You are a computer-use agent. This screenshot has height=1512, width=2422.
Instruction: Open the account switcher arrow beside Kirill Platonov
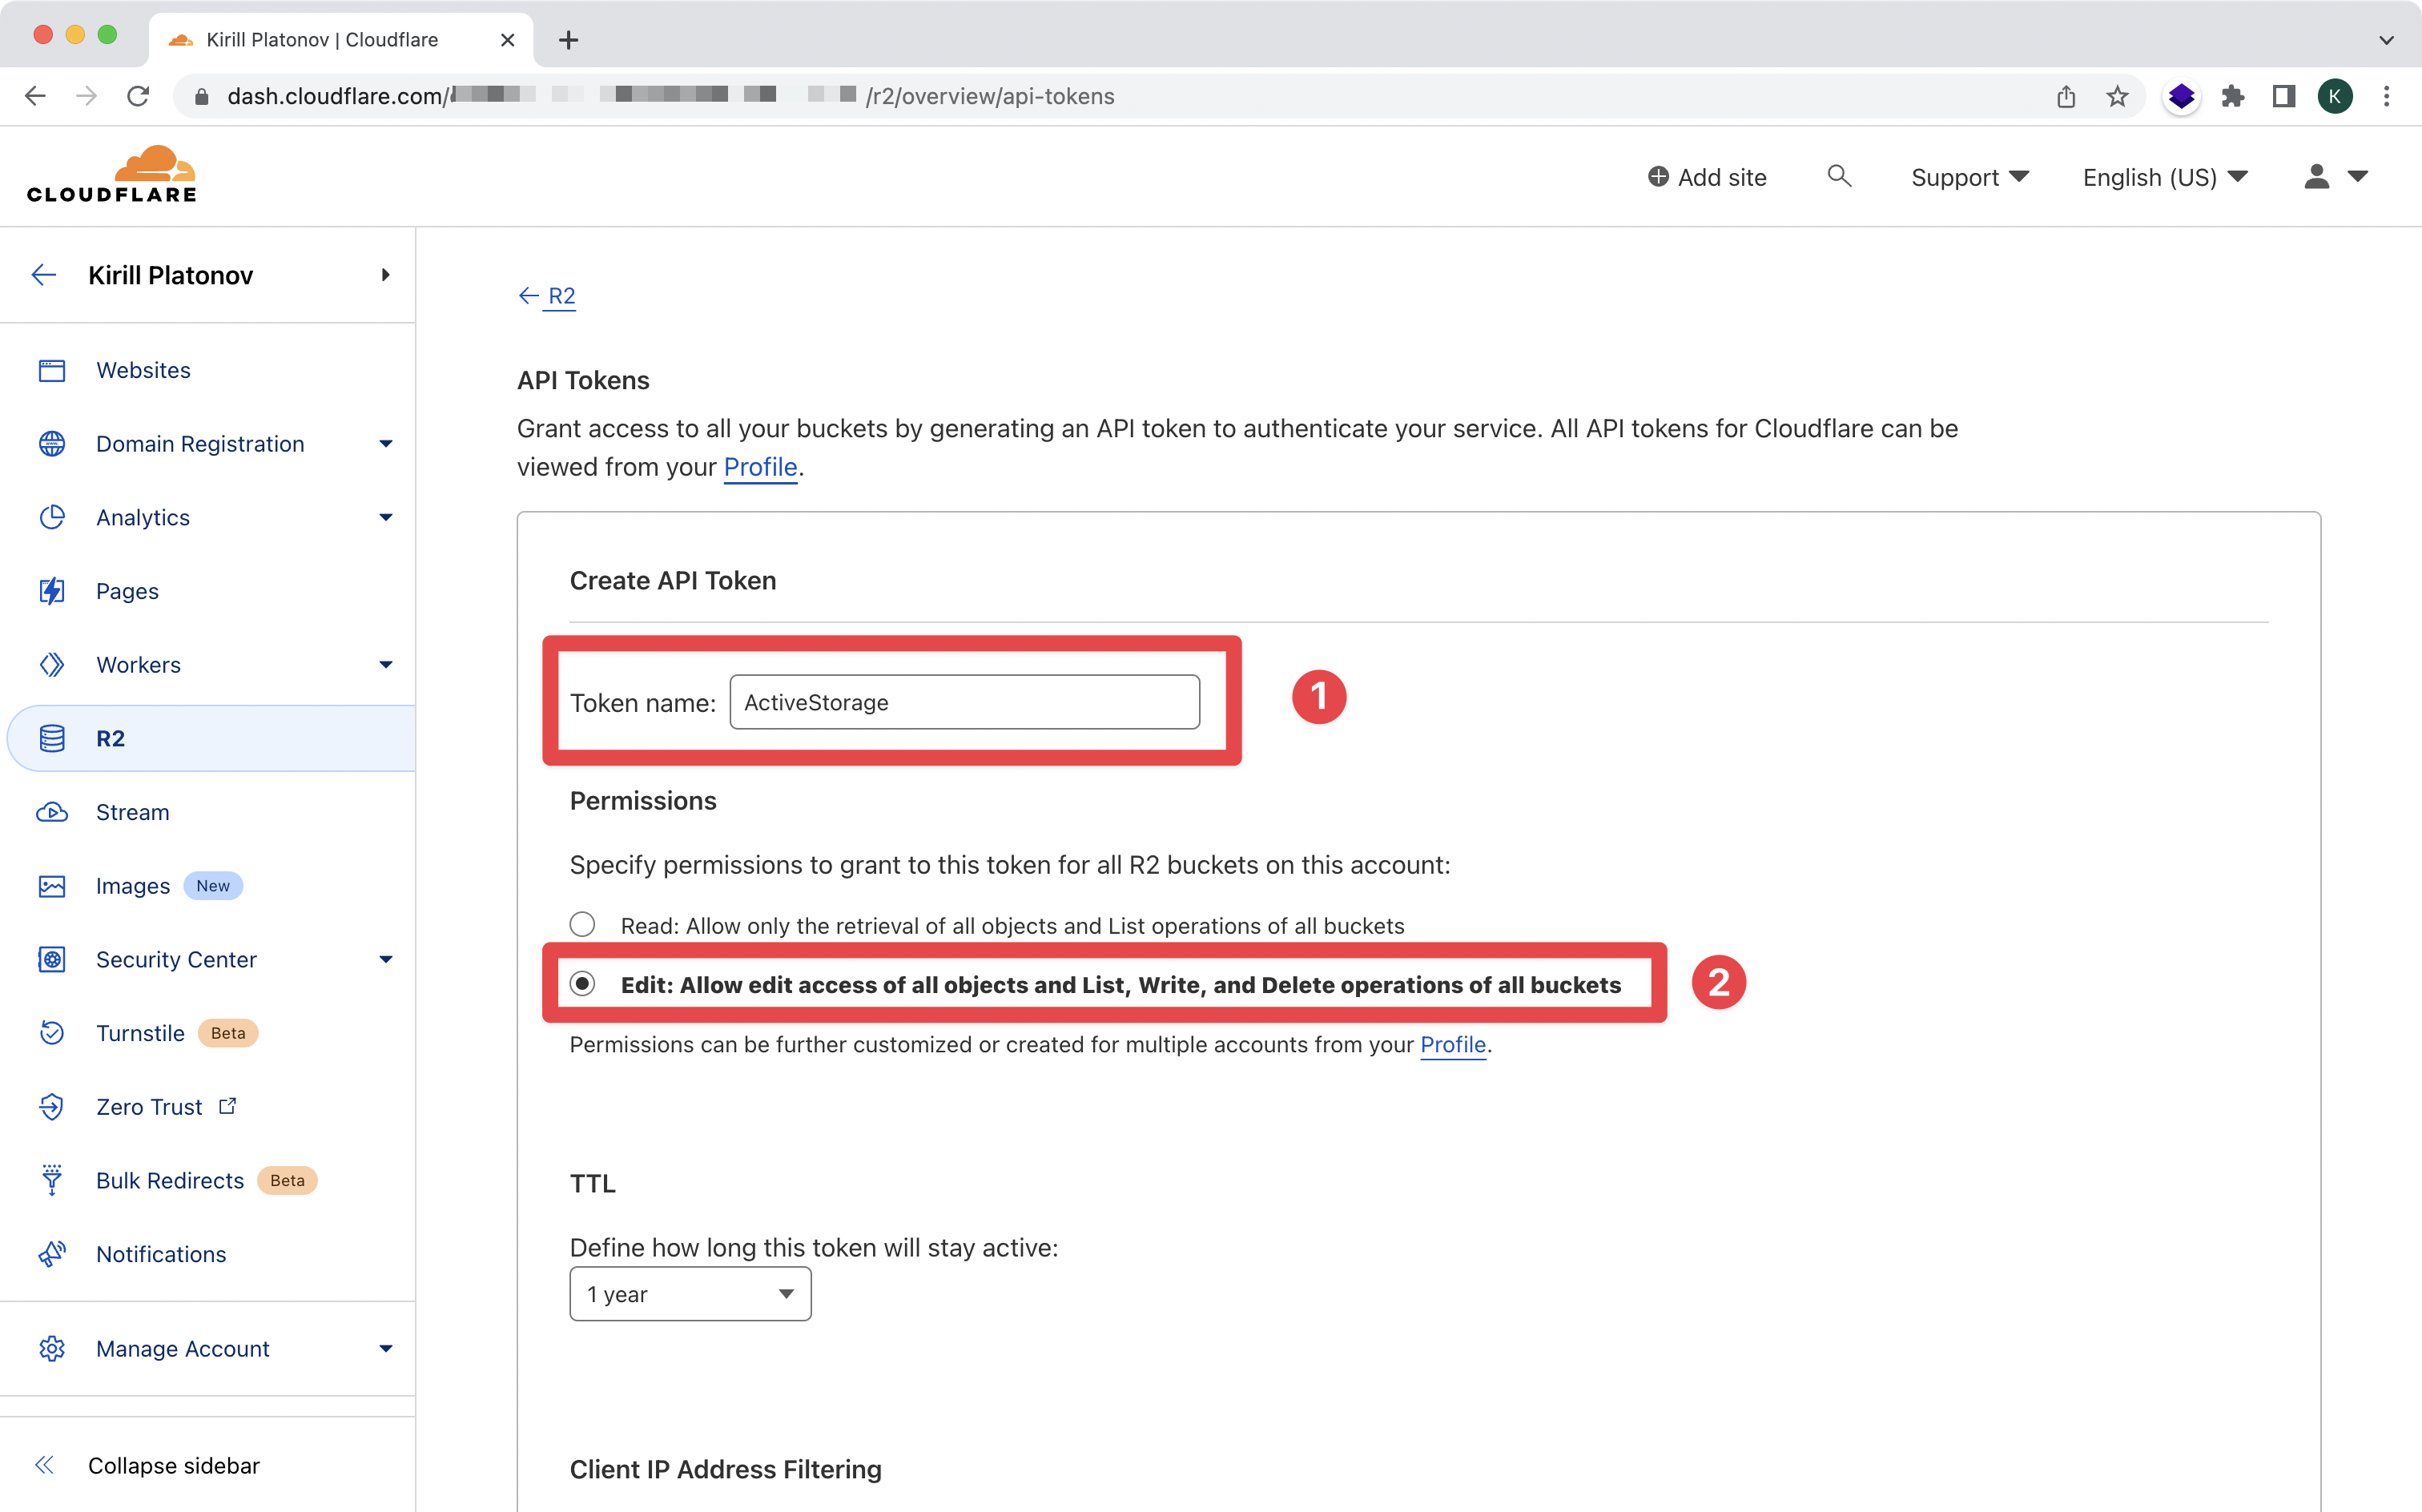pyautogui.click(x=385, y=275)
